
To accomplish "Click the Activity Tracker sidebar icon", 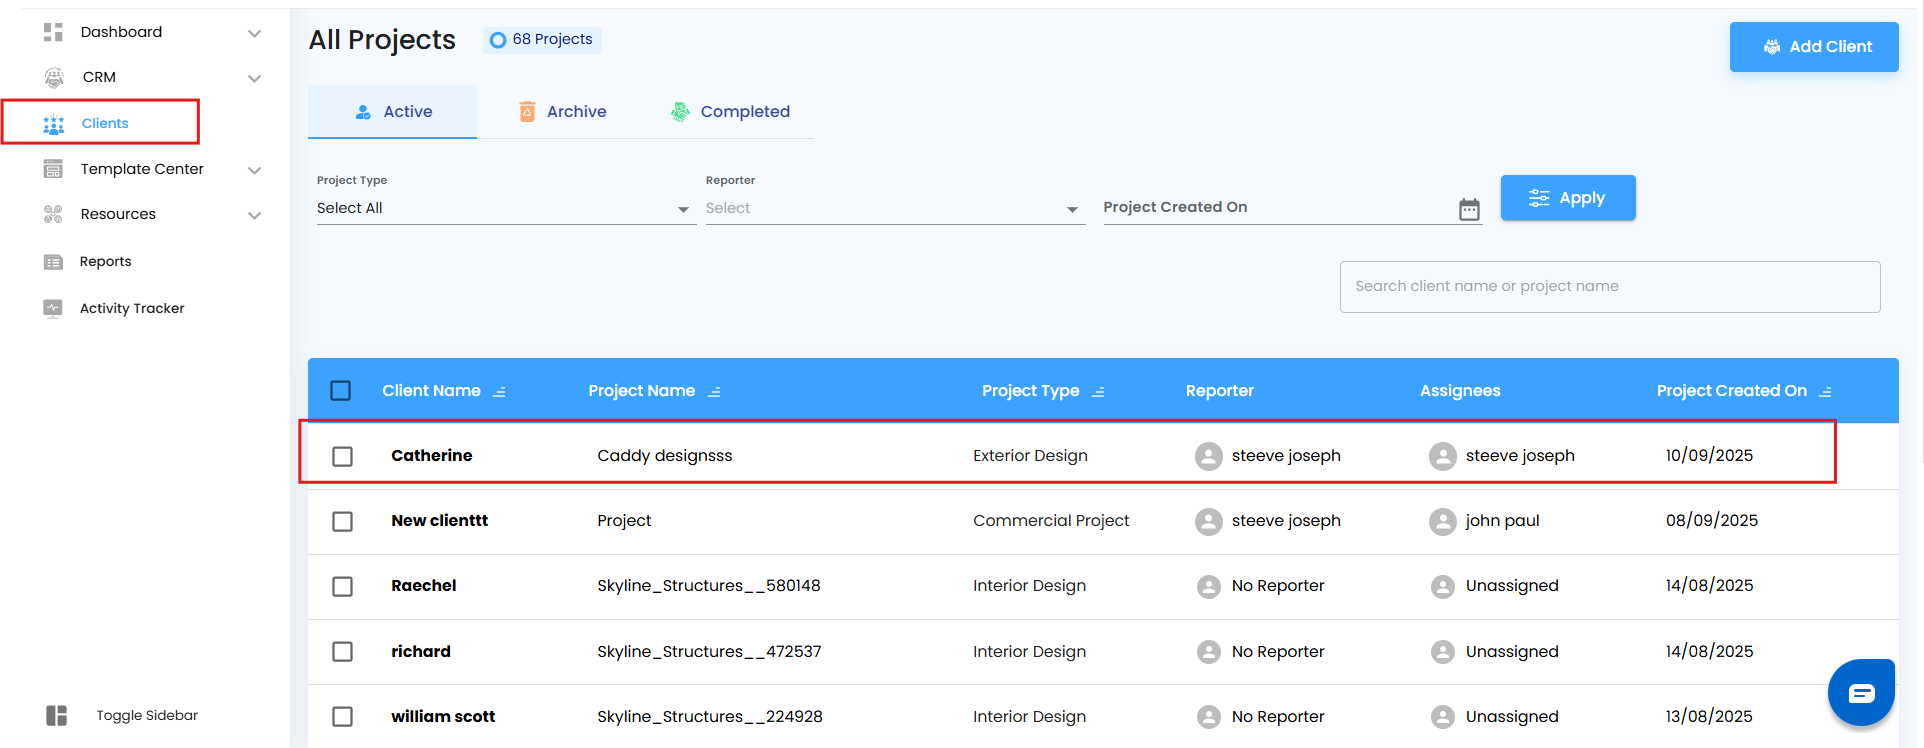I will click(x=53, y=308).
